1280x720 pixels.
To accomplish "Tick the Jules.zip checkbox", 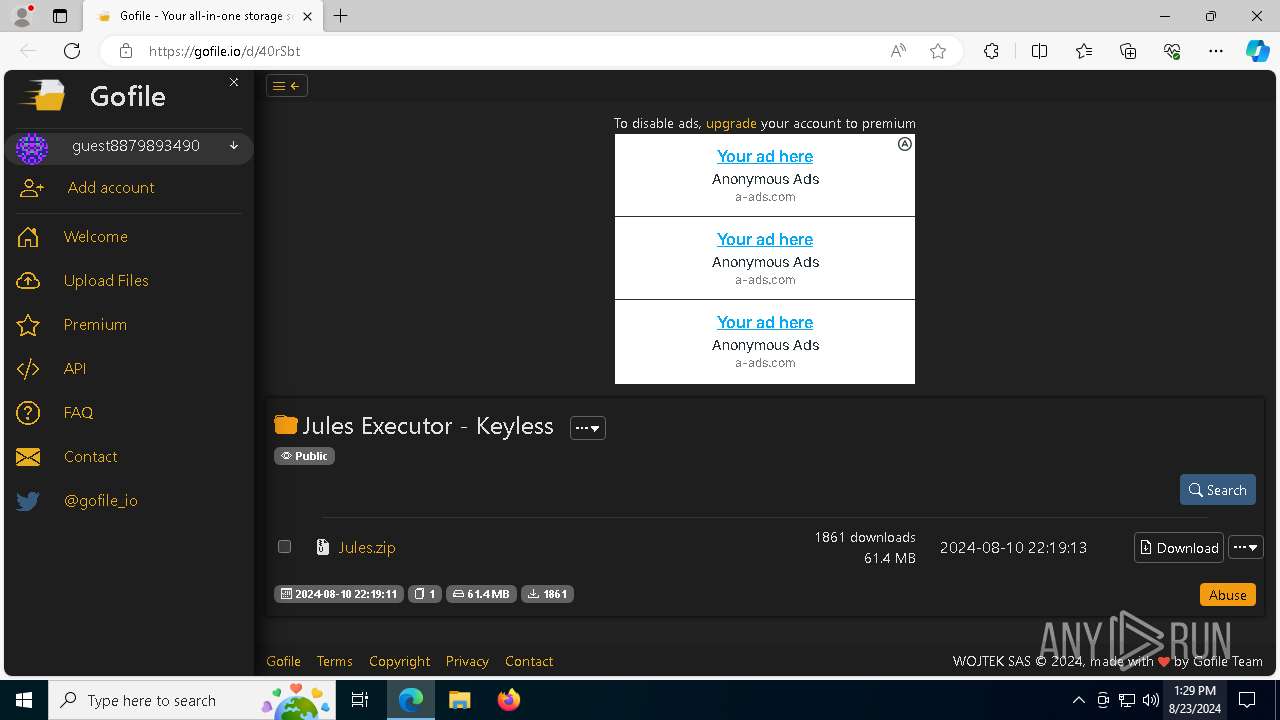I will (284, 547).
